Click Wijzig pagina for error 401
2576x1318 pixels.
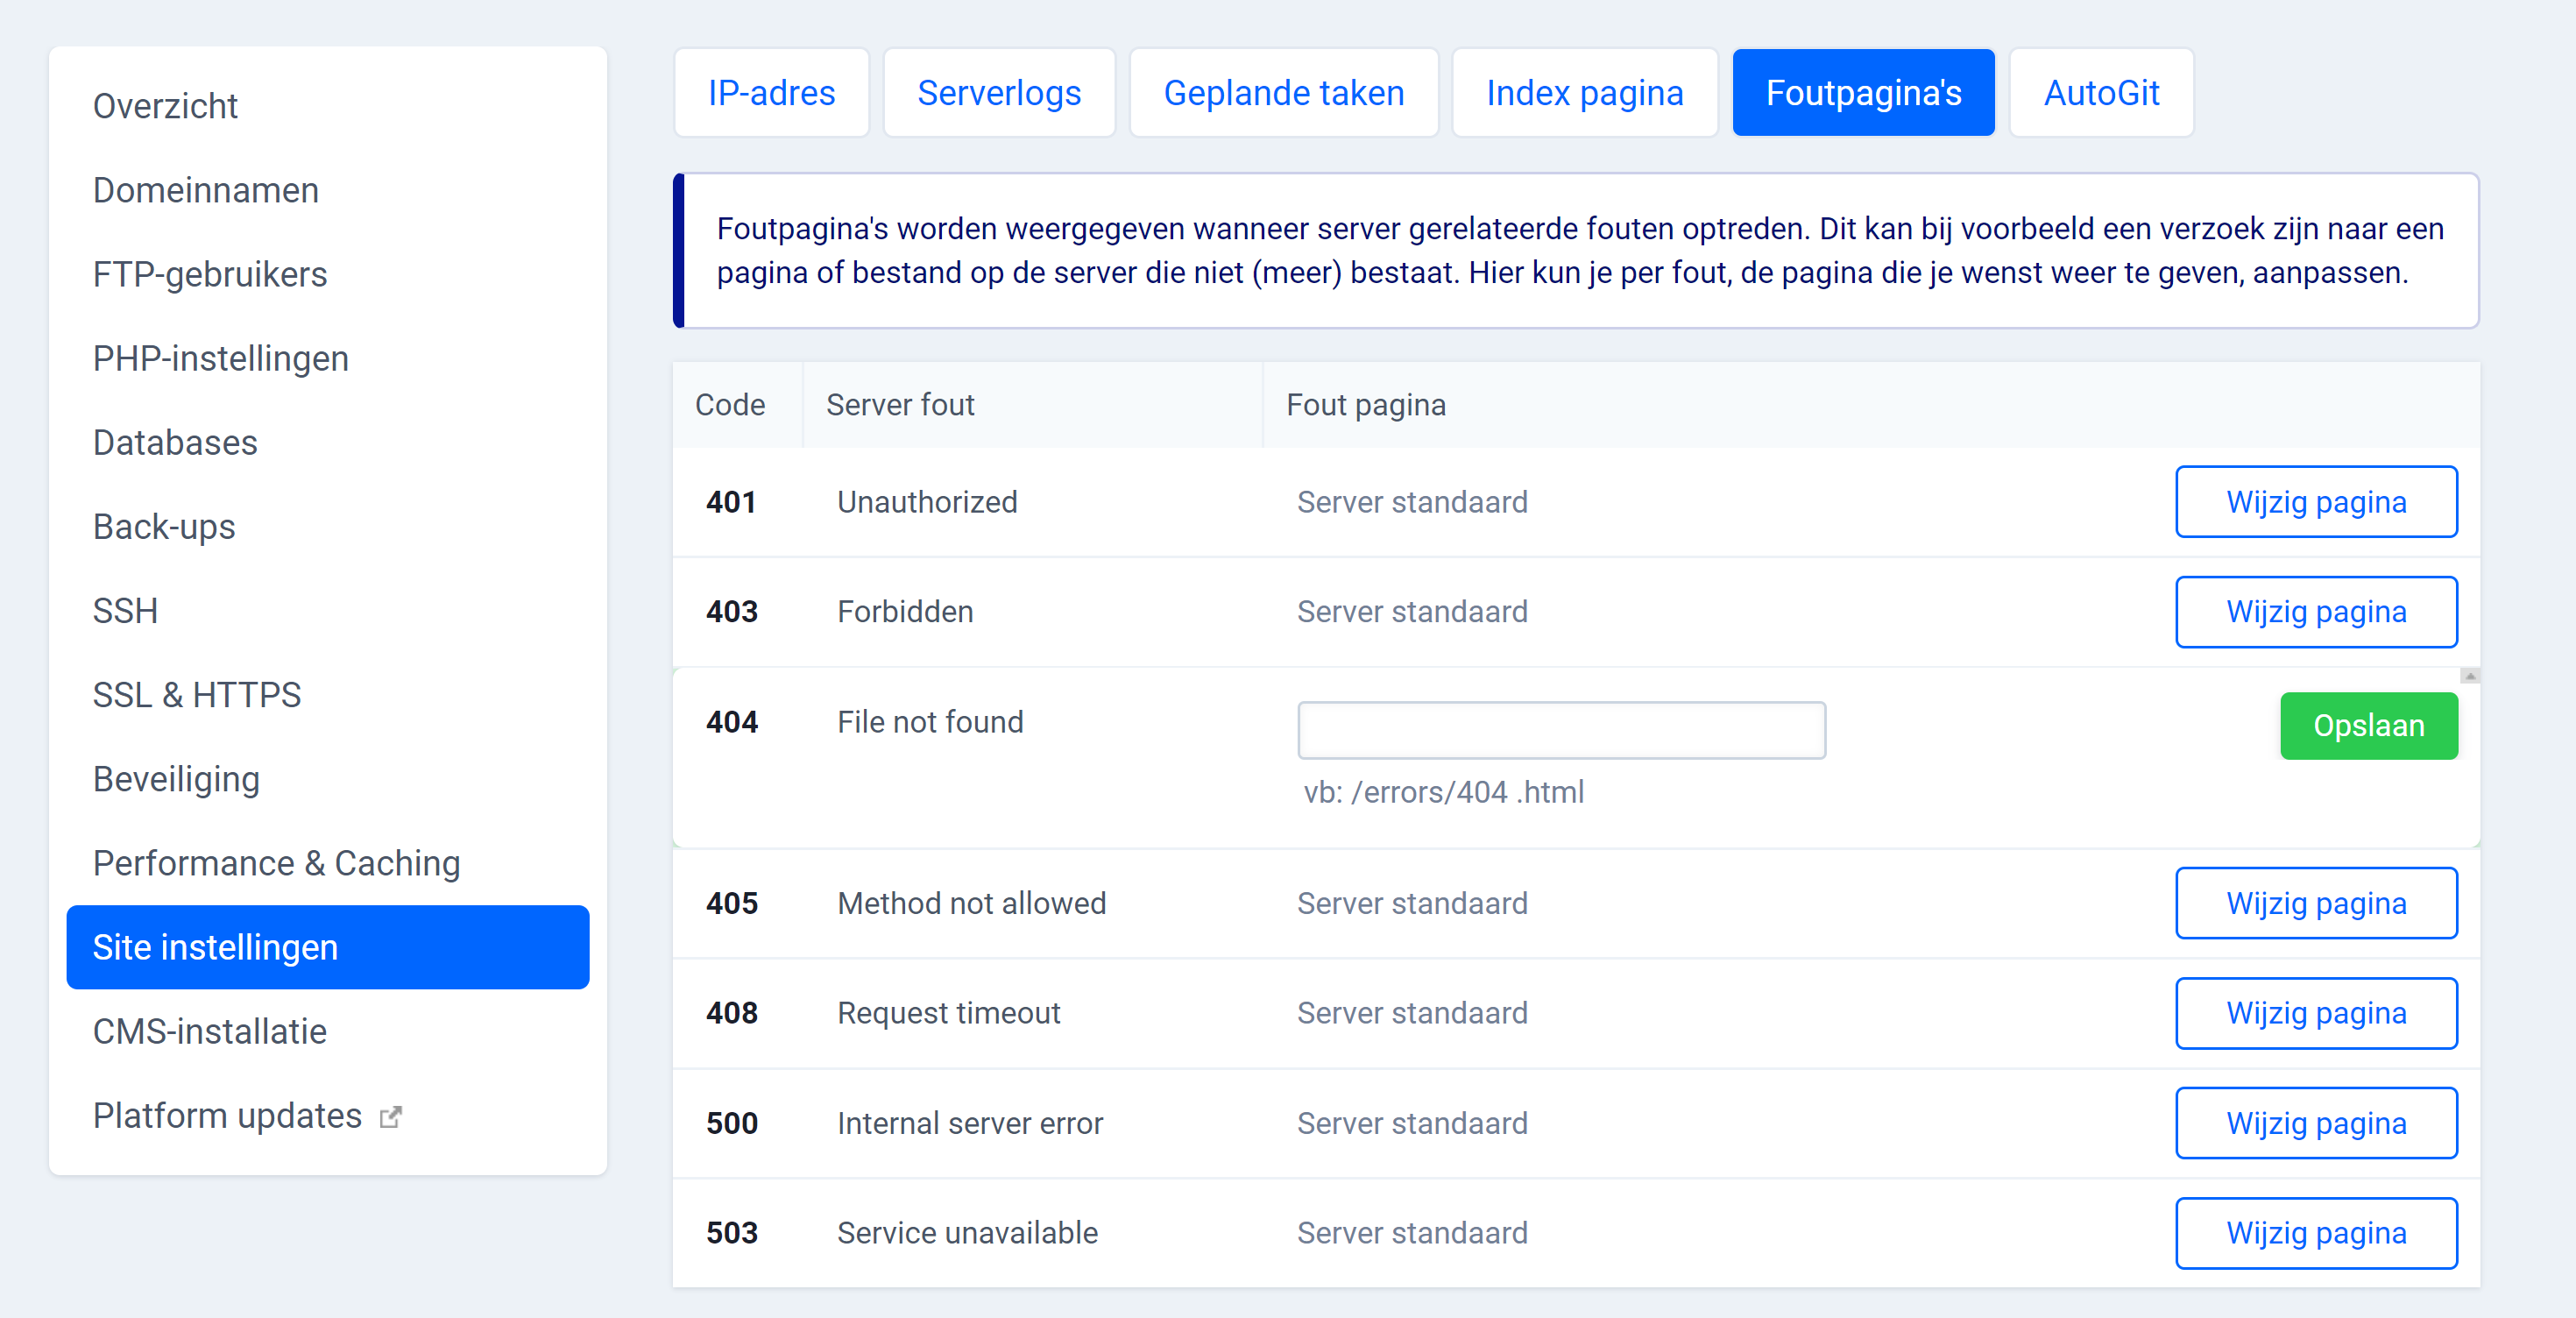click(2316, 502)
